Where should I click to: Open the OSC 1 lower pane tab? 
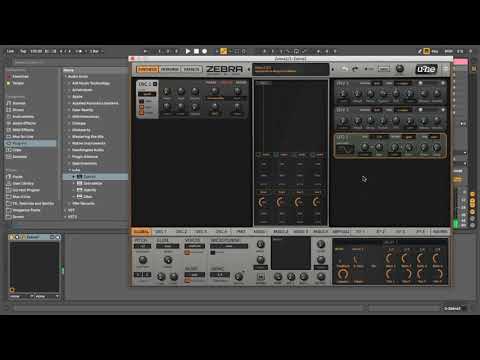[x=161, y=231]
